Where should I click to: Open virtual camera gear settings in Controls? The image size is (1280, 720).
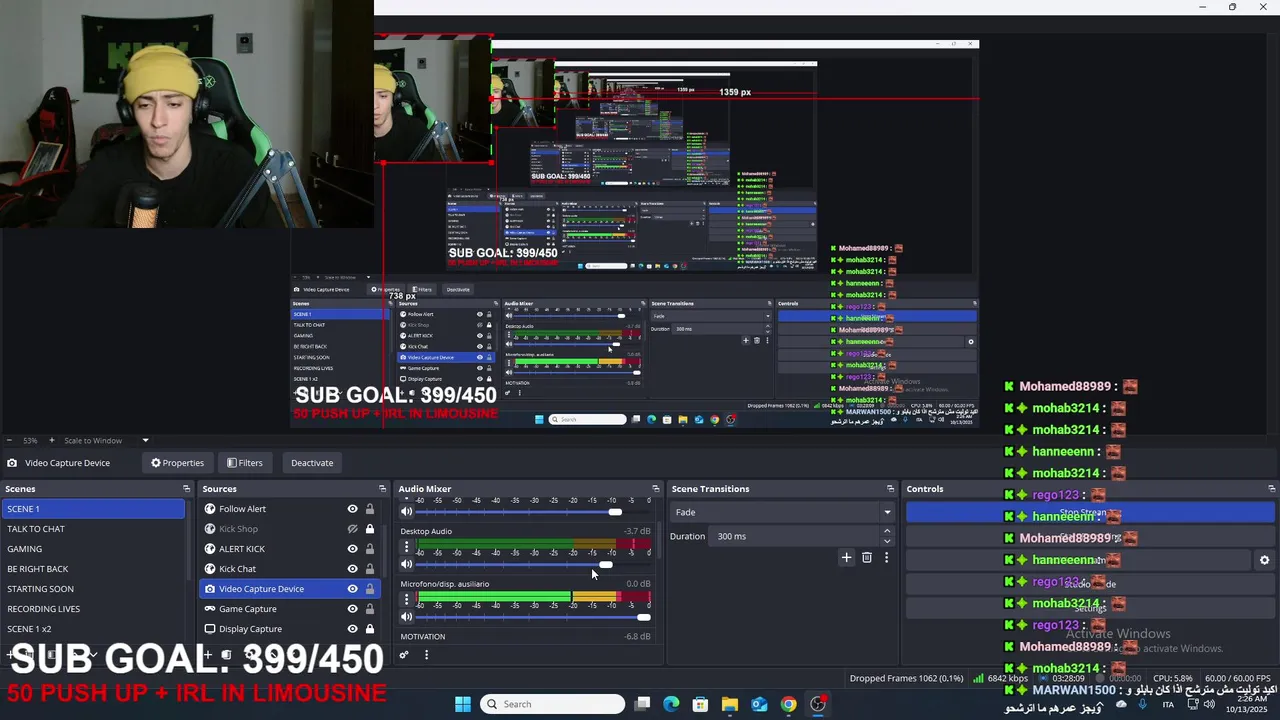click(x=1264, y=560)
